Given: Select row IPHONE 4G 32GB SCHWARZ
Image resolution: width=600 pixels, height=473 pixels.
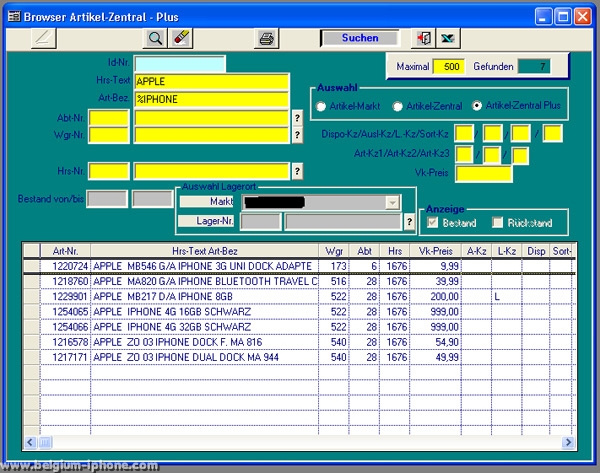Looking at the screenshot, I should [299, 327].
